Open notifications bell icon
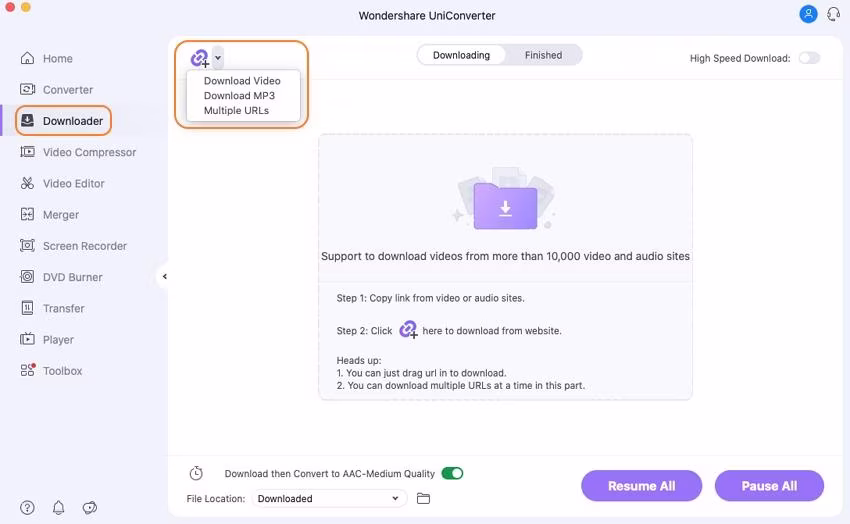The width and height of the screenshot is (850, 524). [58, 508]
